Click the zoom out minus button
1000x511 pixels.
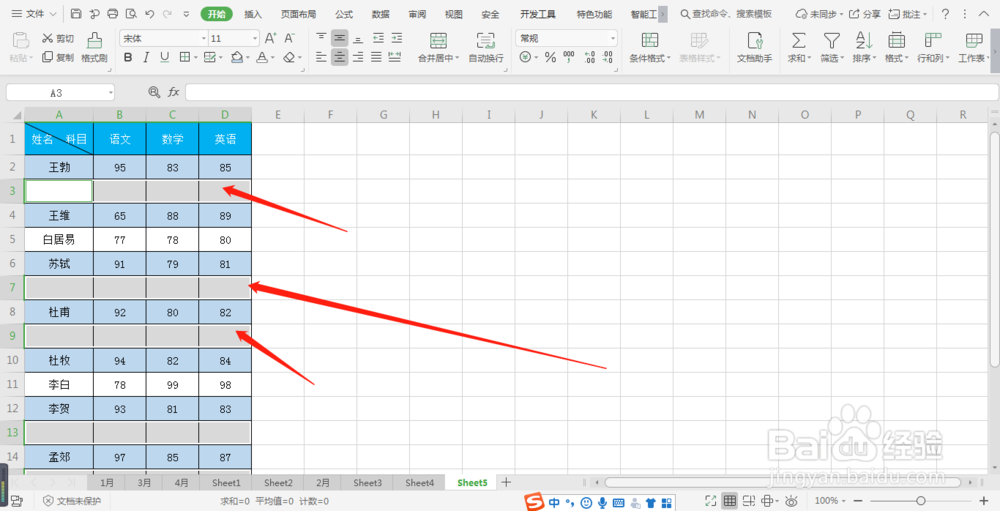click(x=858, y=501)
